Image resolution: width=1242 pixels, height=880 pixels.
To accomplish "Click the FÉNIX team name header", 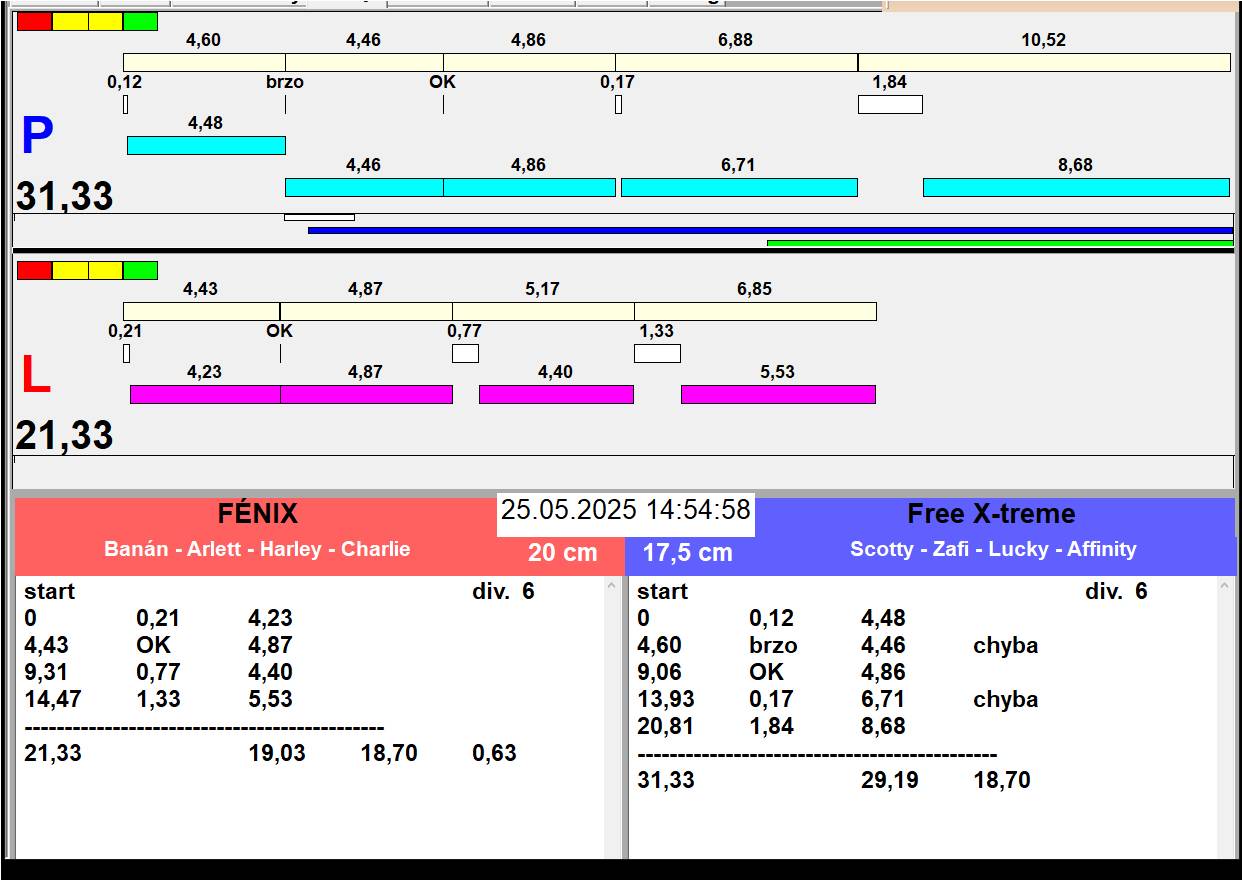I will 258,514.
